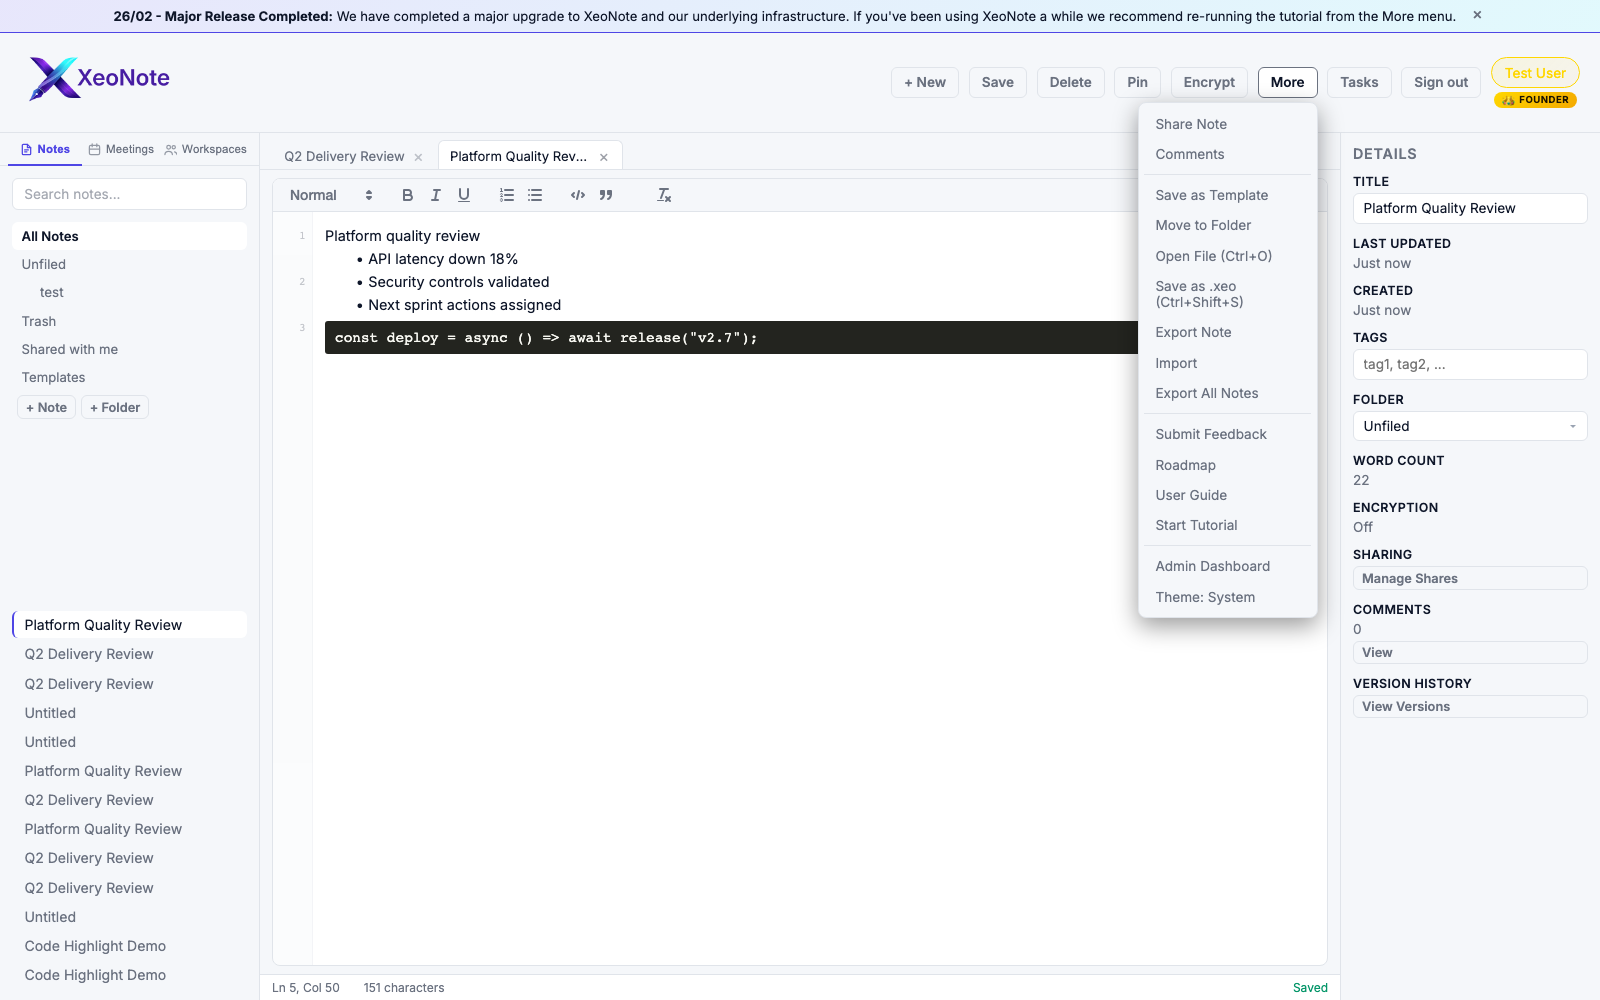Image resolution: width=1600 pixels, height=1000 pixels.
Task: Open the Meetings panel
Action: click(120, 149)
